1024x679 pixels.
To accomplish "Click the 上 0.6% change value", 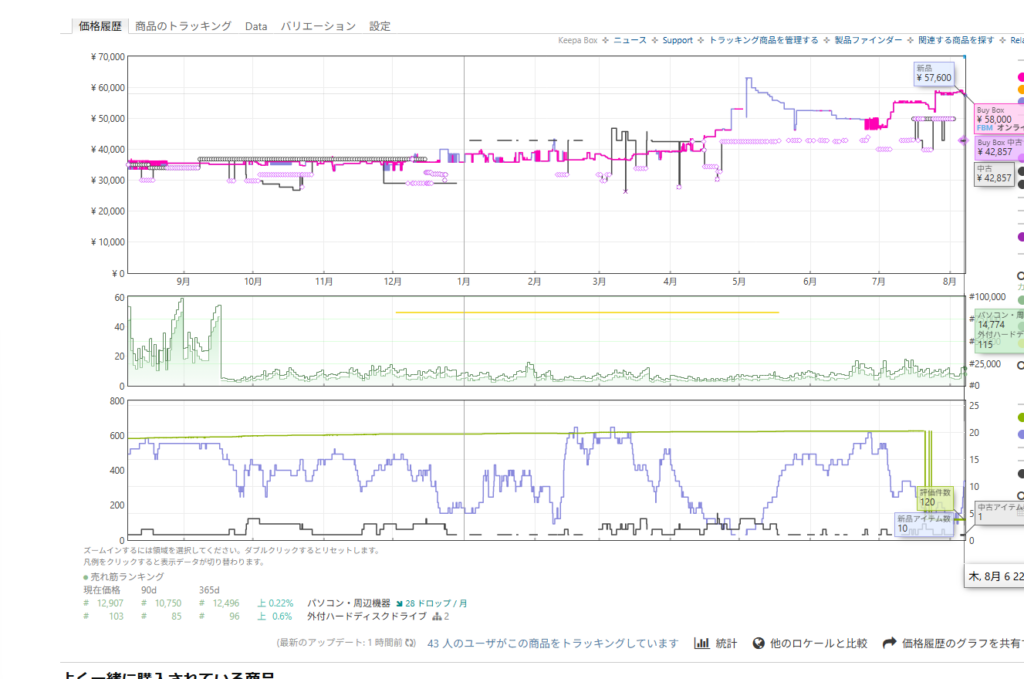I will [x=274, y=616].
